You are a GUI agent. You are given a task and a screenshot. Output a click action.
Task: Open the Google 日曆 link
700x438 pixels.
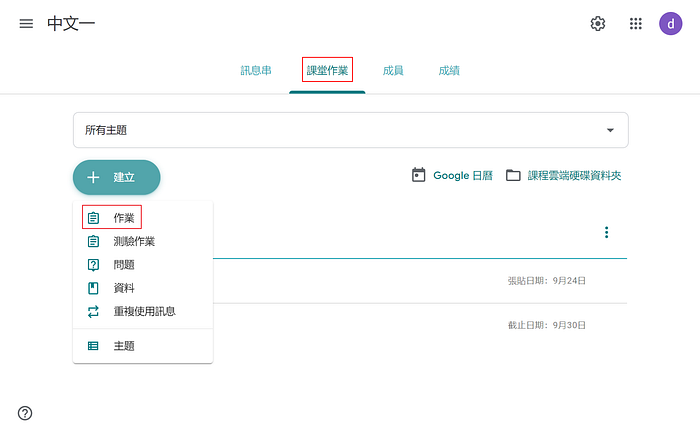click(x=463, y=175)
